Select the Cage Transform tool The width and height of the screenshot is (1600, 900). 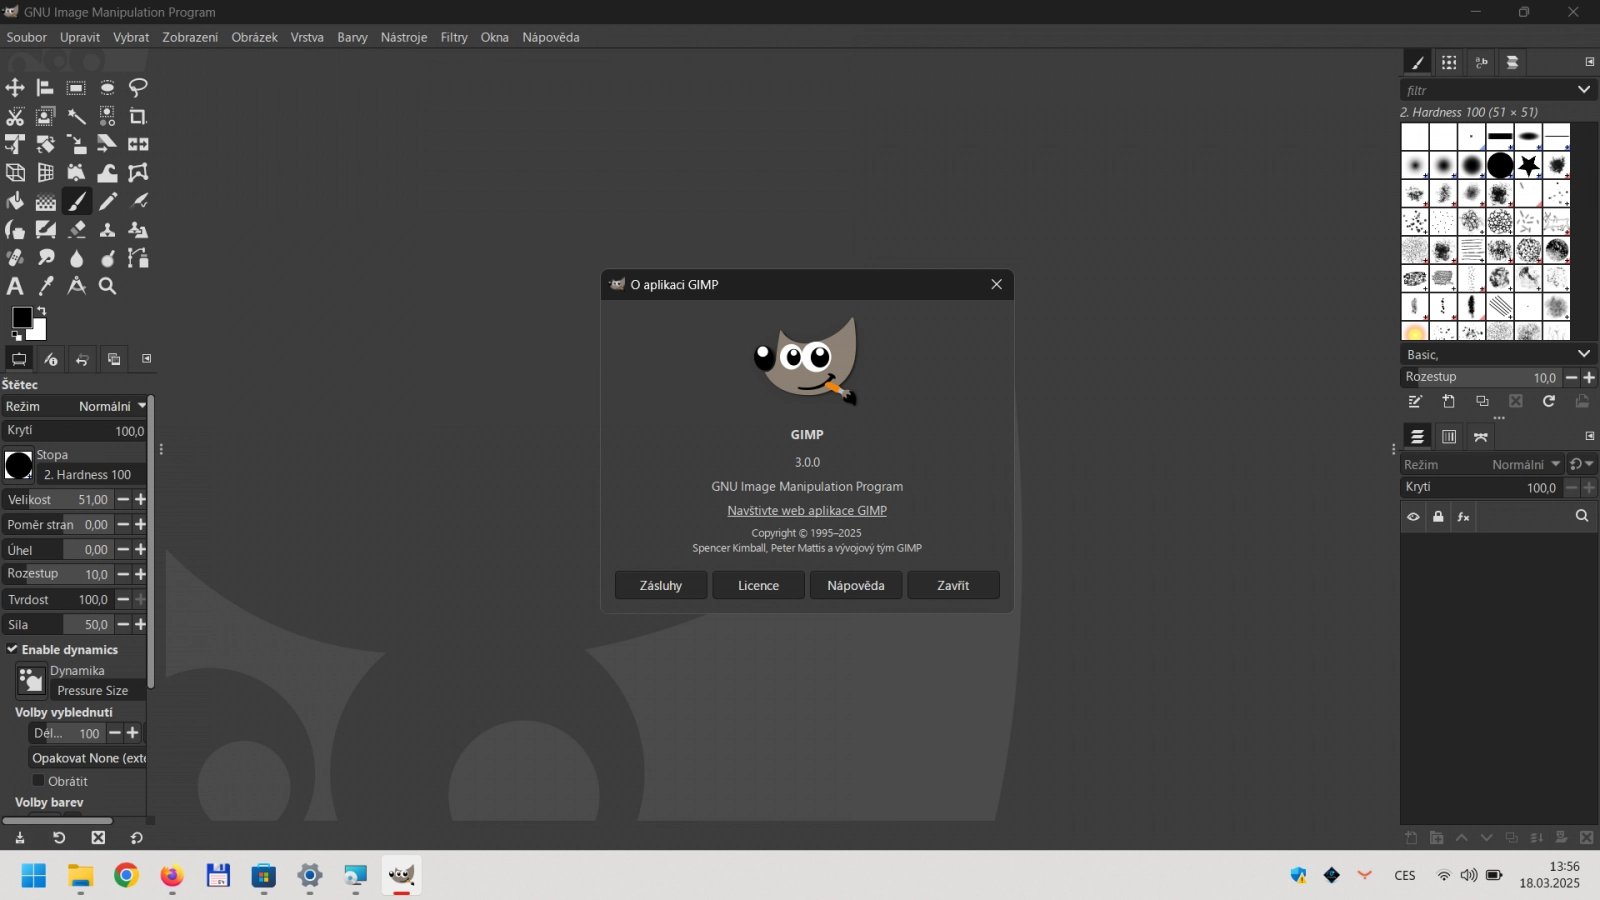138,173
